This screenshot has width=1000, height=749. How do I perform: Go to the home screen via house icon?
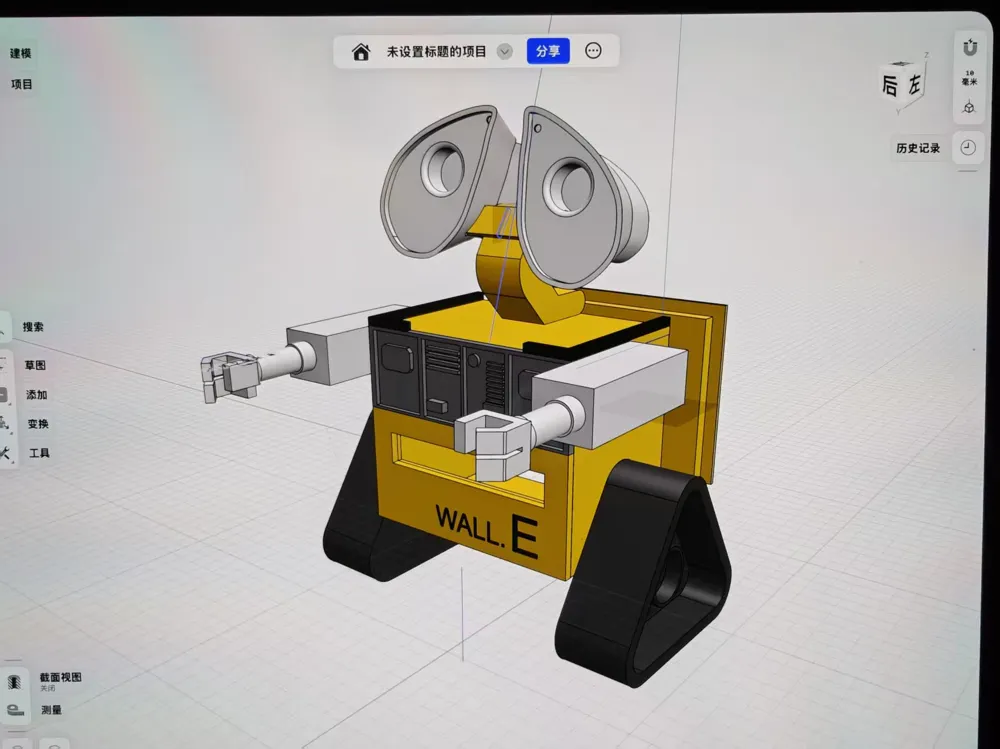pyautogui.click(x=361, y=52)
